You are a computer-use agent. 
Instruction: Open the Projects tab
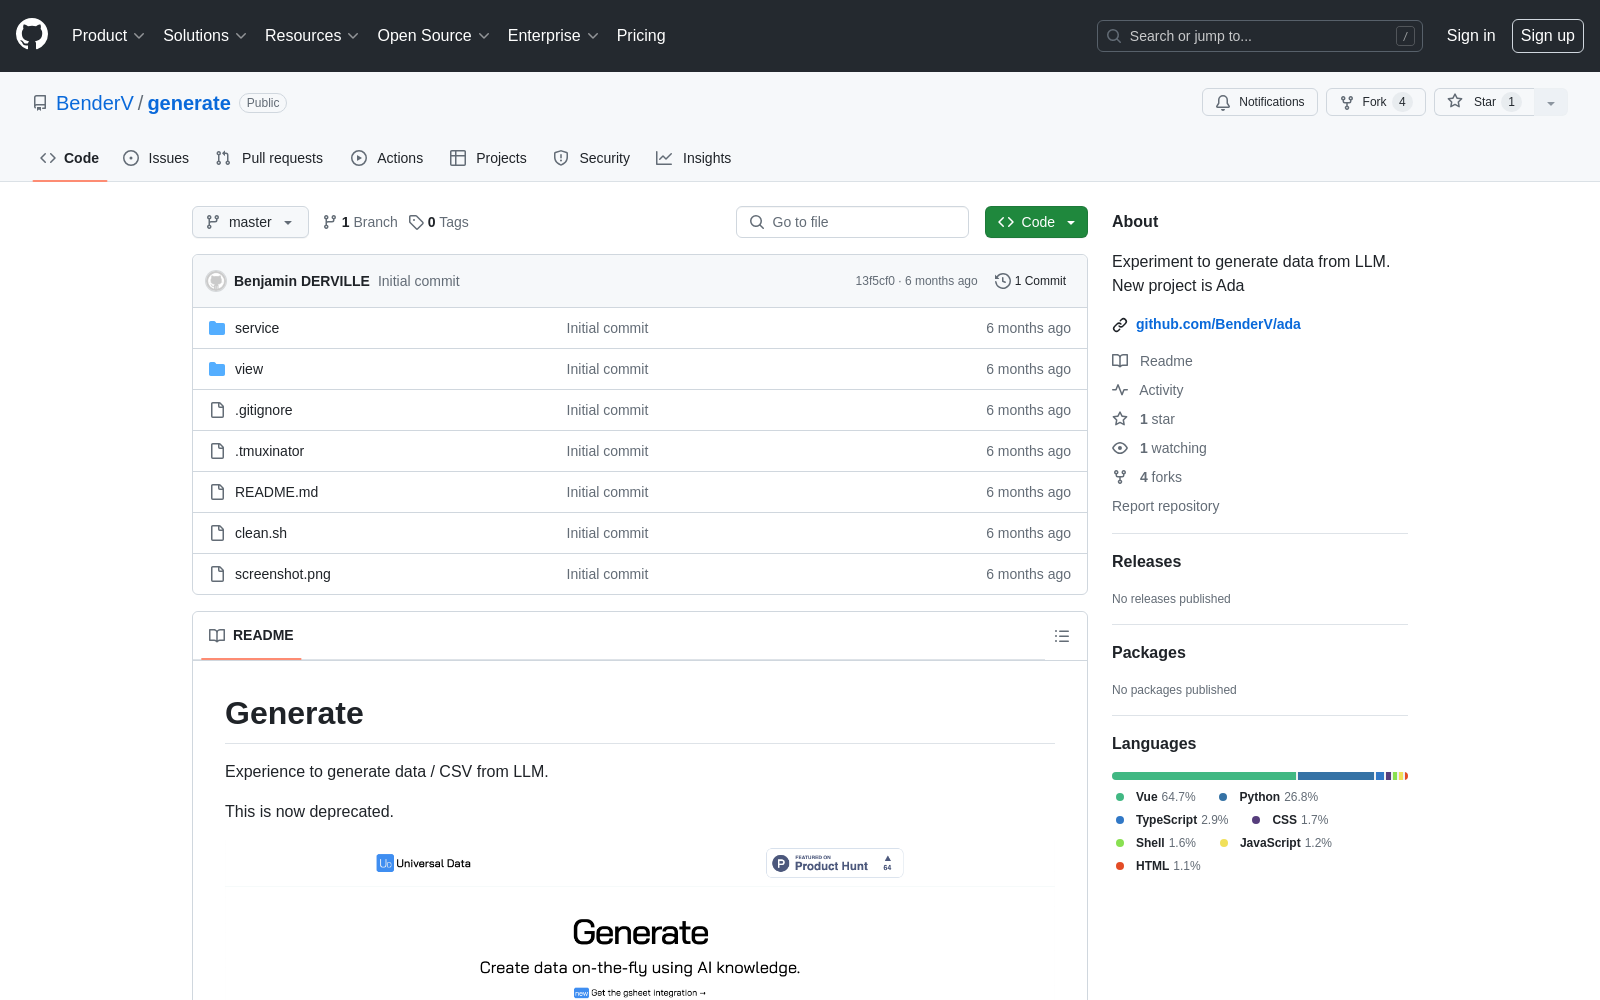click(x=488, y=158)
